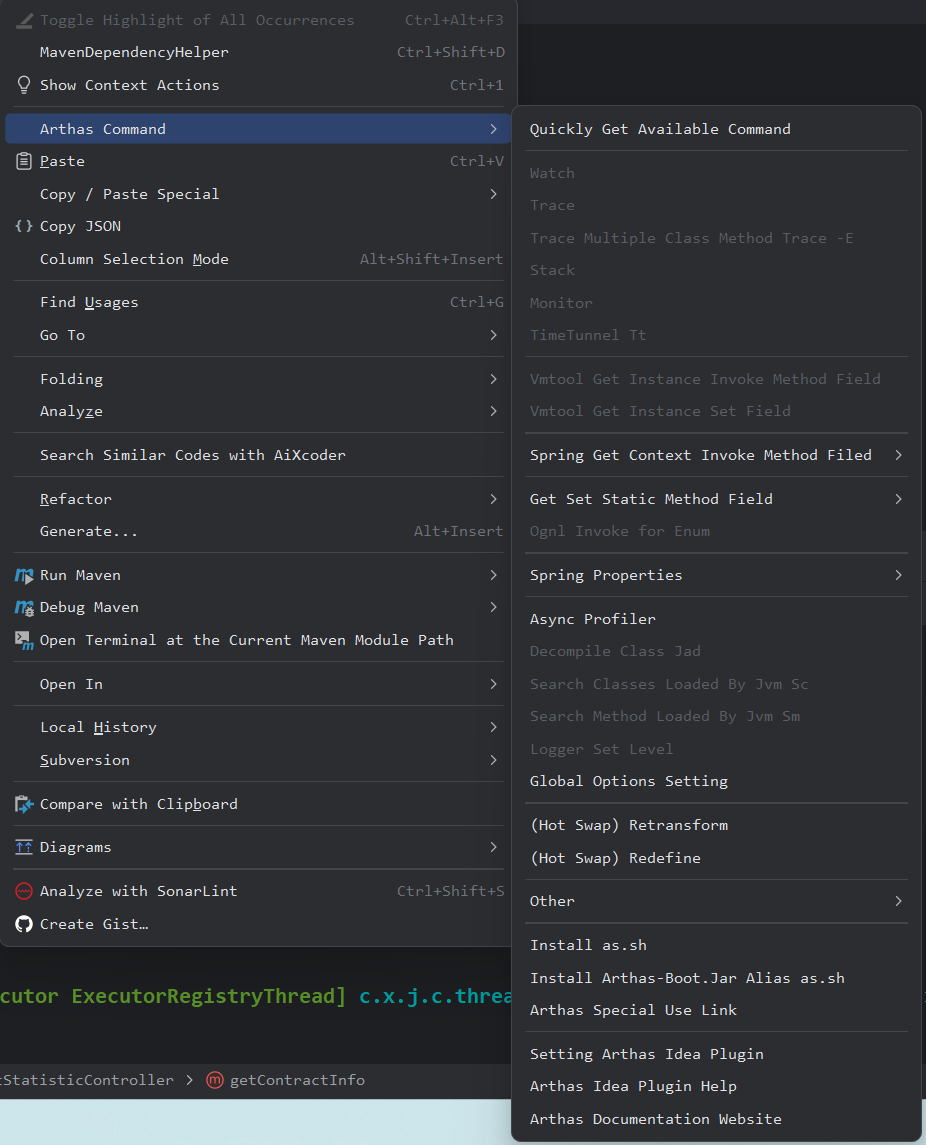Click the lightbulb icon beside Show Context Actions

pyautogui.click(x=24, y=85)
